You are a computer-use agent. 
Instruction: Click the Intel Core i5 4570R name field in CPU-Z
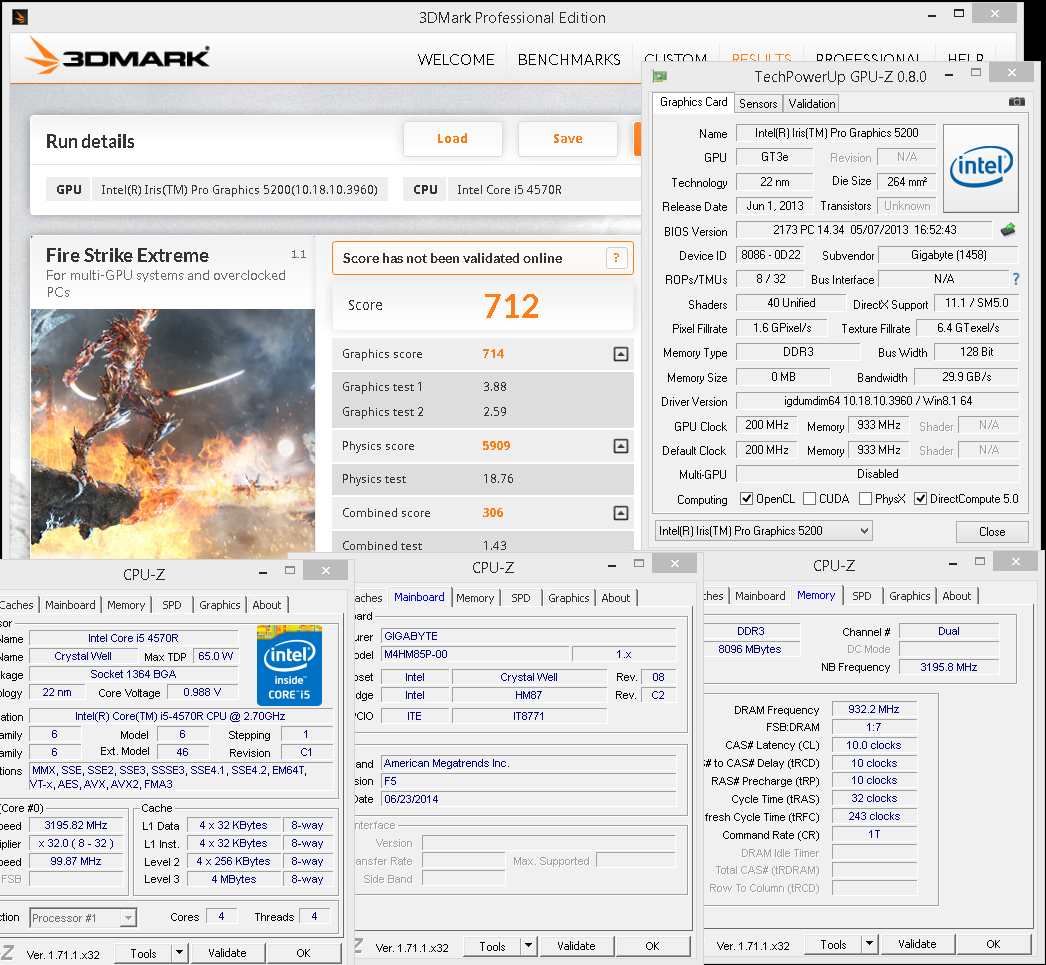tap(133, 638)
